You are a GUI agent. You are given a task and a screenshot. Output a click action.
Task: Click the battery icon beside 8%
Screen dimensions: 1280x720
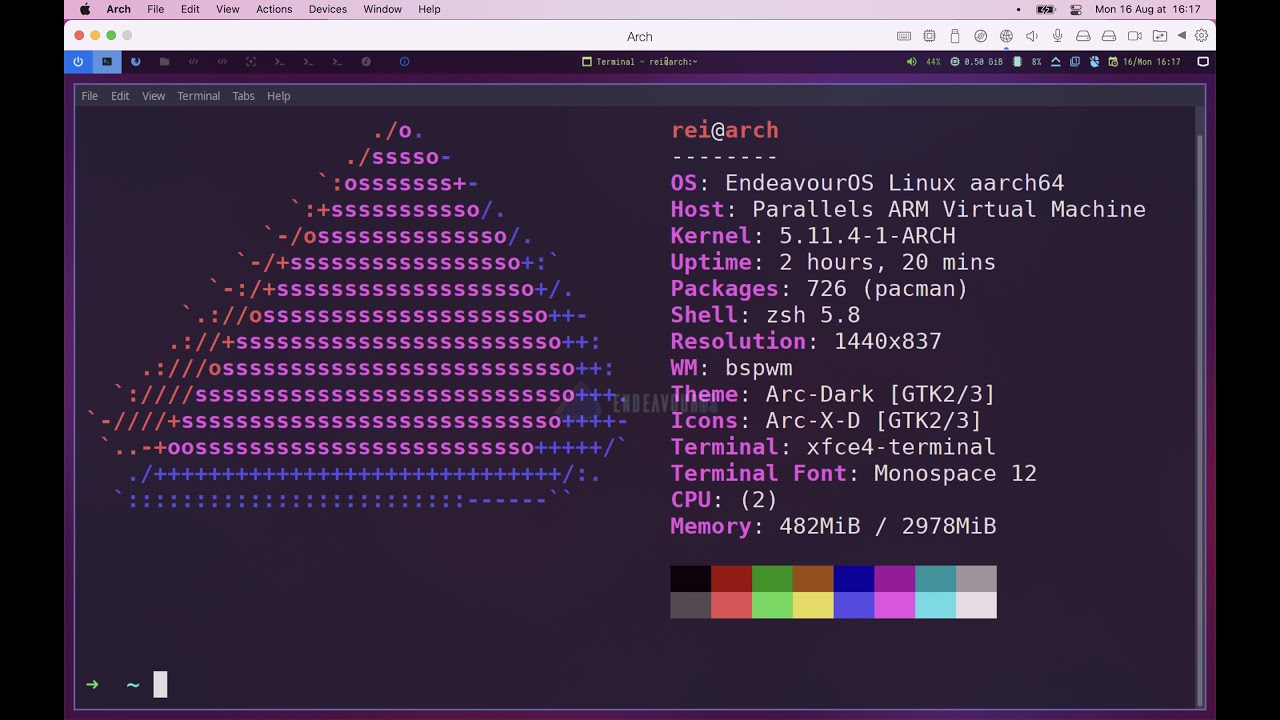click(x=1017, y=61)
